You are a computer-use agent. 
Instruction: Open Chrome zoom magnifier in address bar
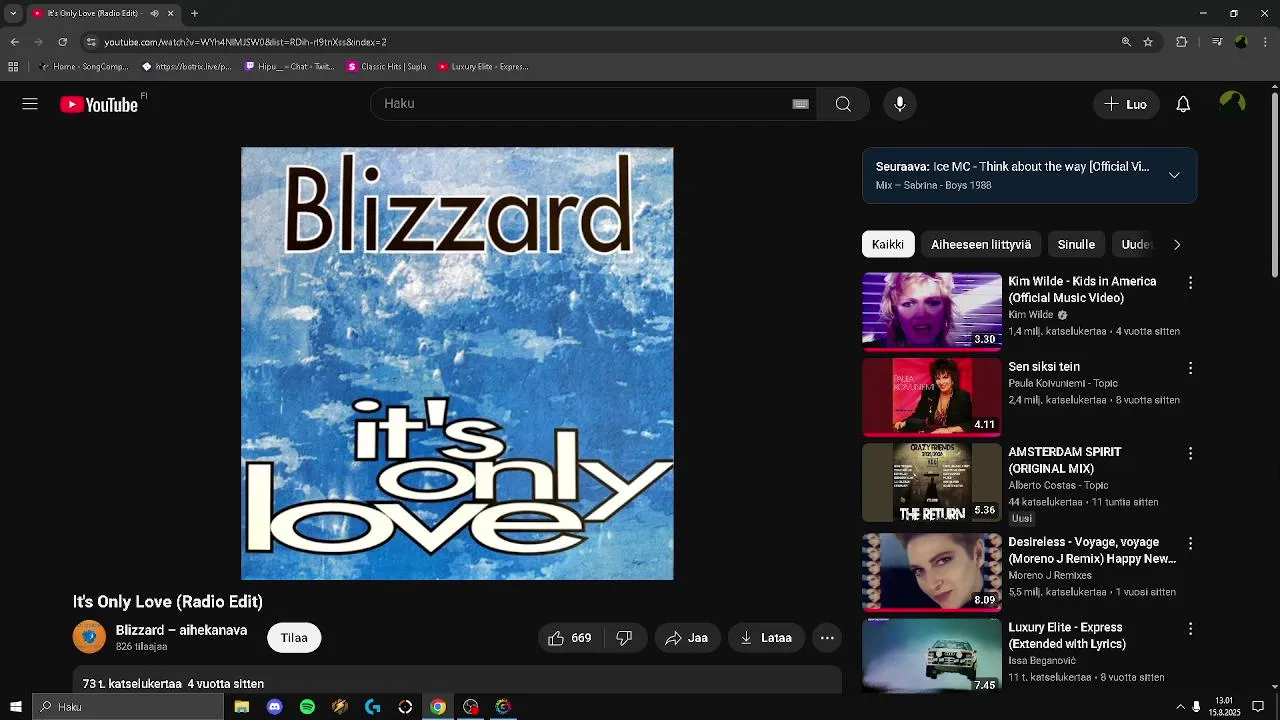click(1126, 42)
